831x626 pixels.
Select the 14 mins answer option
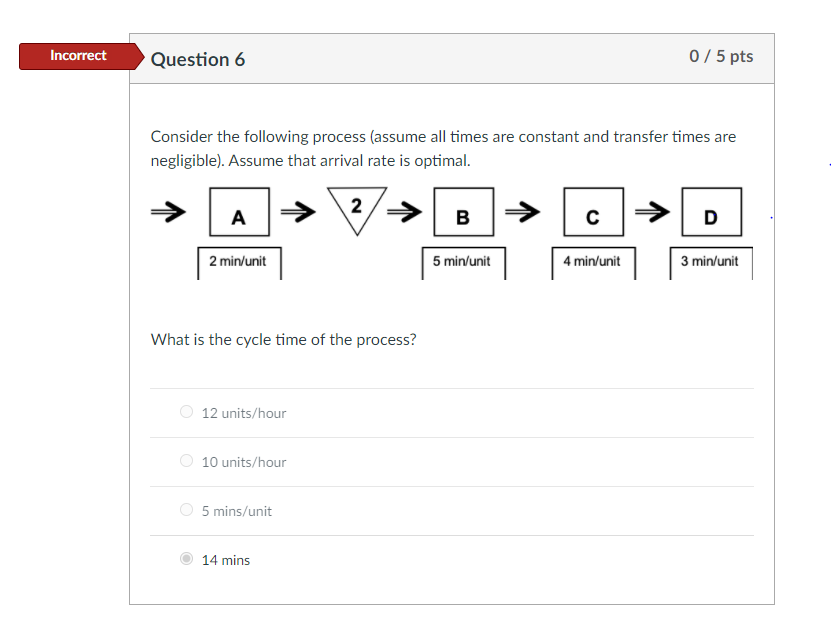187,559
